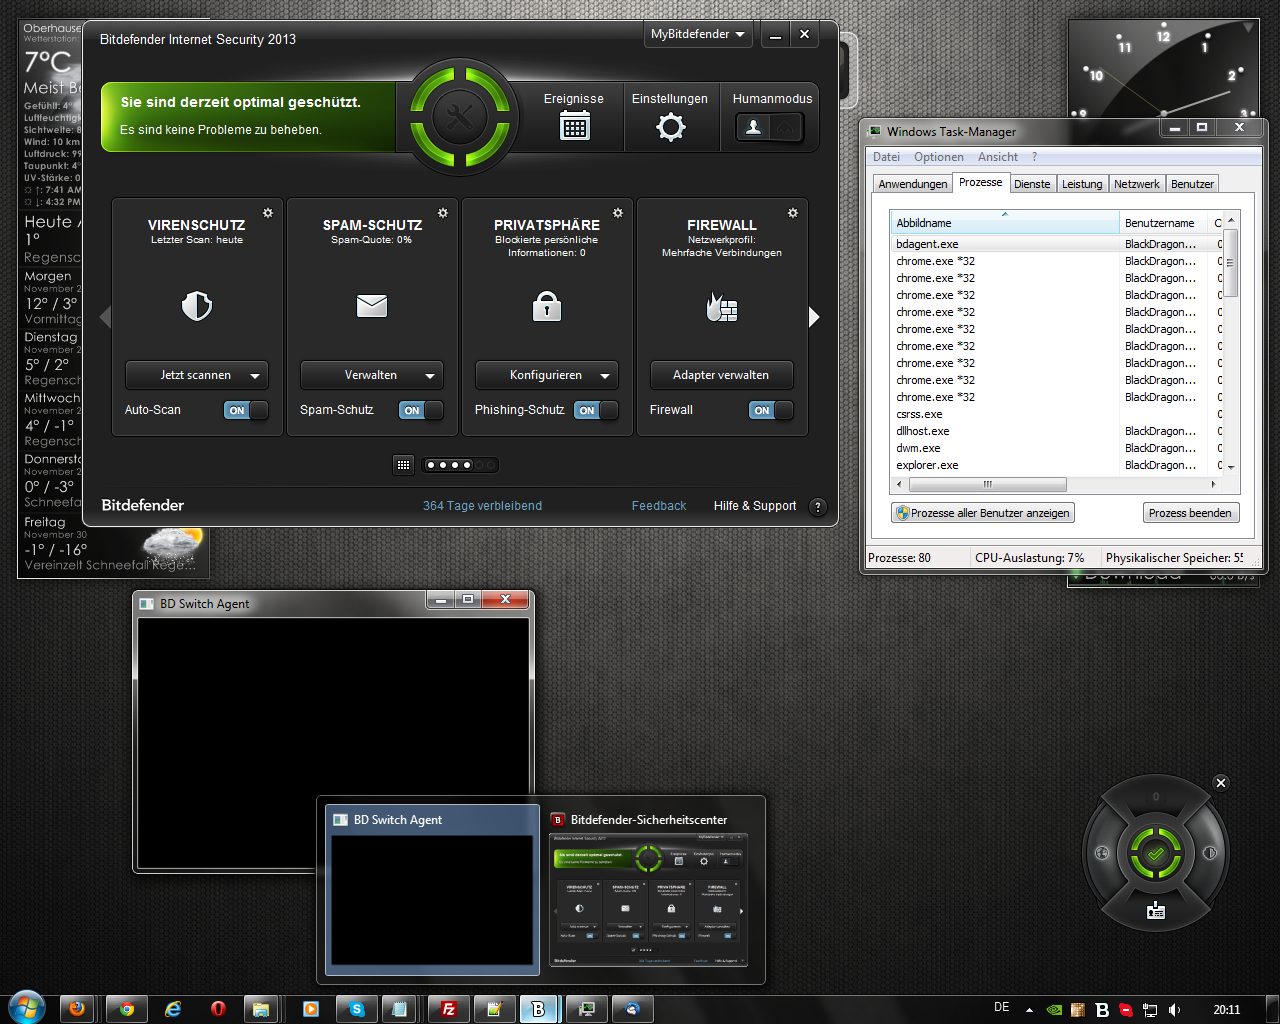Toggle the Spam-Schutz switch

click(421, 410)
